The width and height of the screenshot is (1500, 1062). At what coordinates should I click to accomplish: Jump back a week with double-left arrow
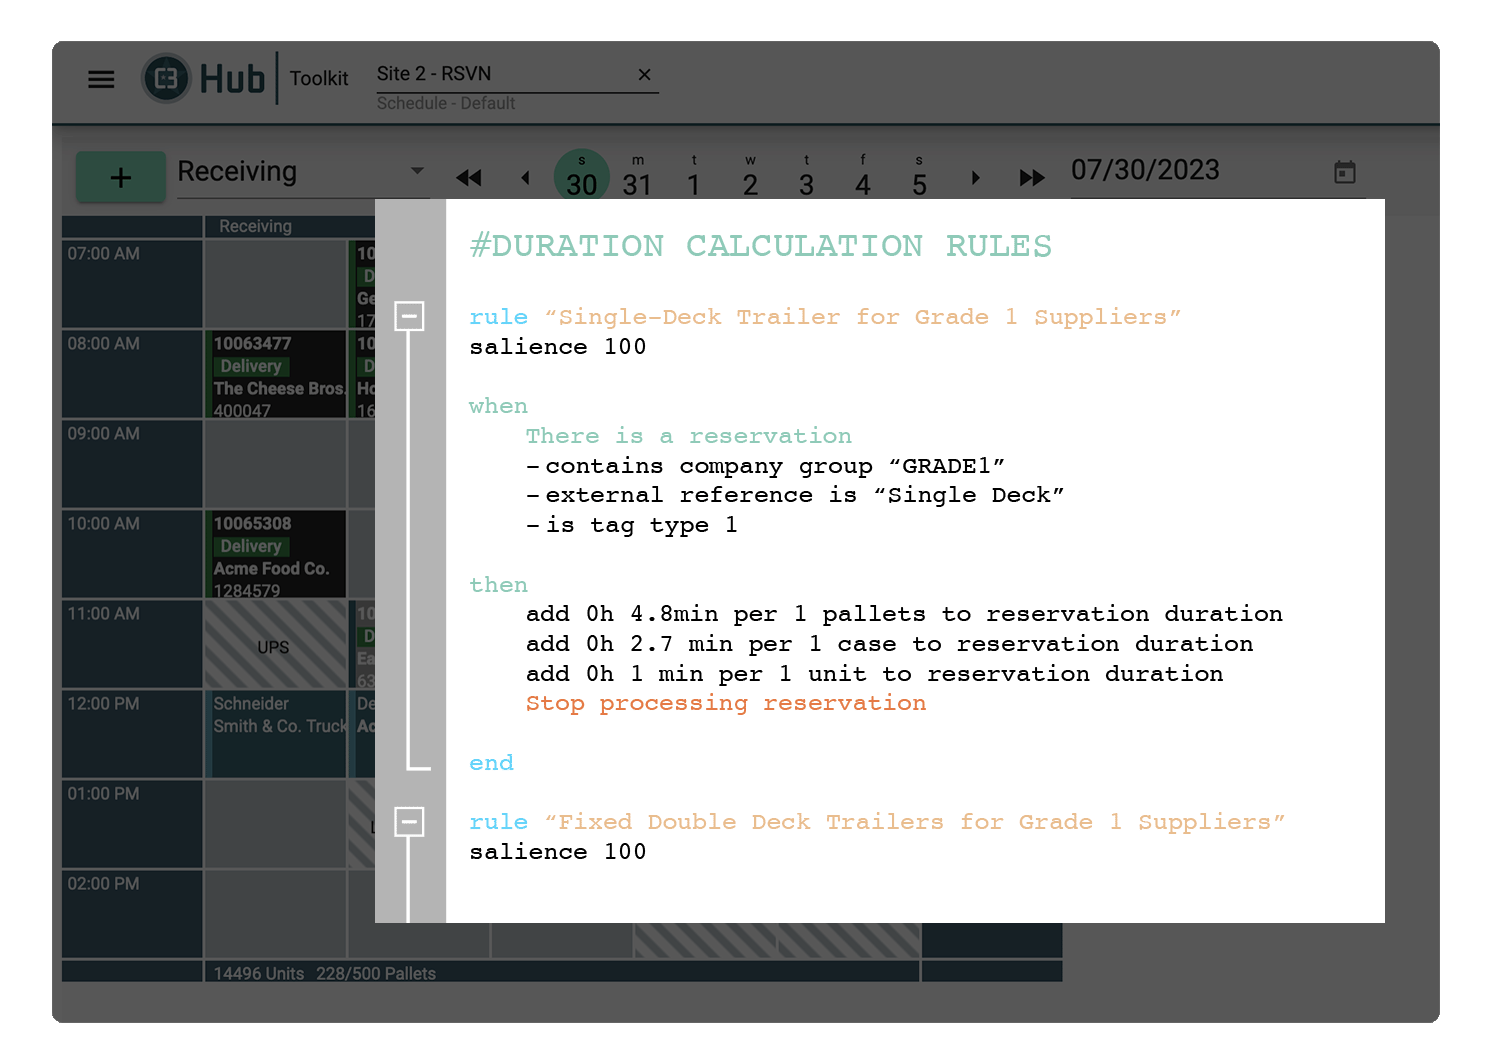(x=468, y=178)
